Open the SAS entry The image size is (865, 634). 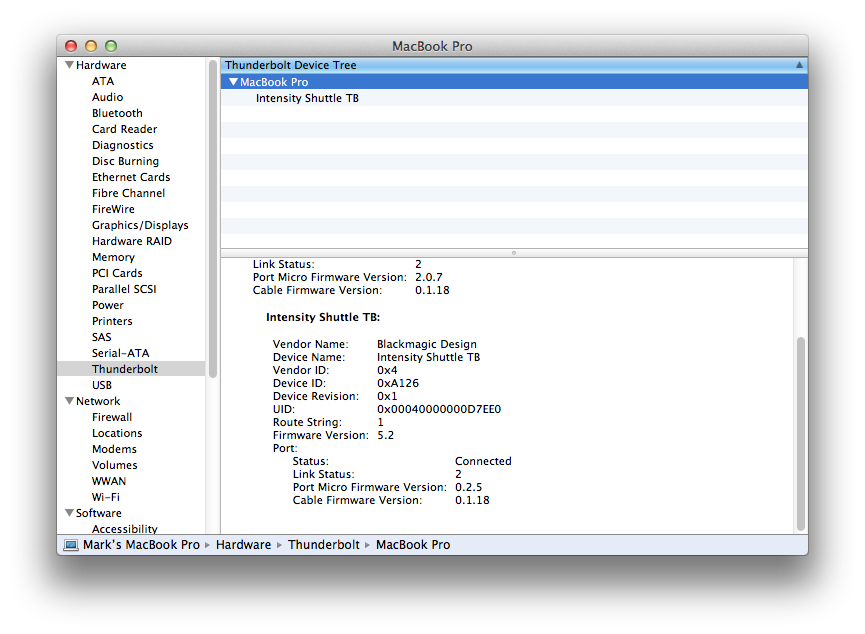102,337
